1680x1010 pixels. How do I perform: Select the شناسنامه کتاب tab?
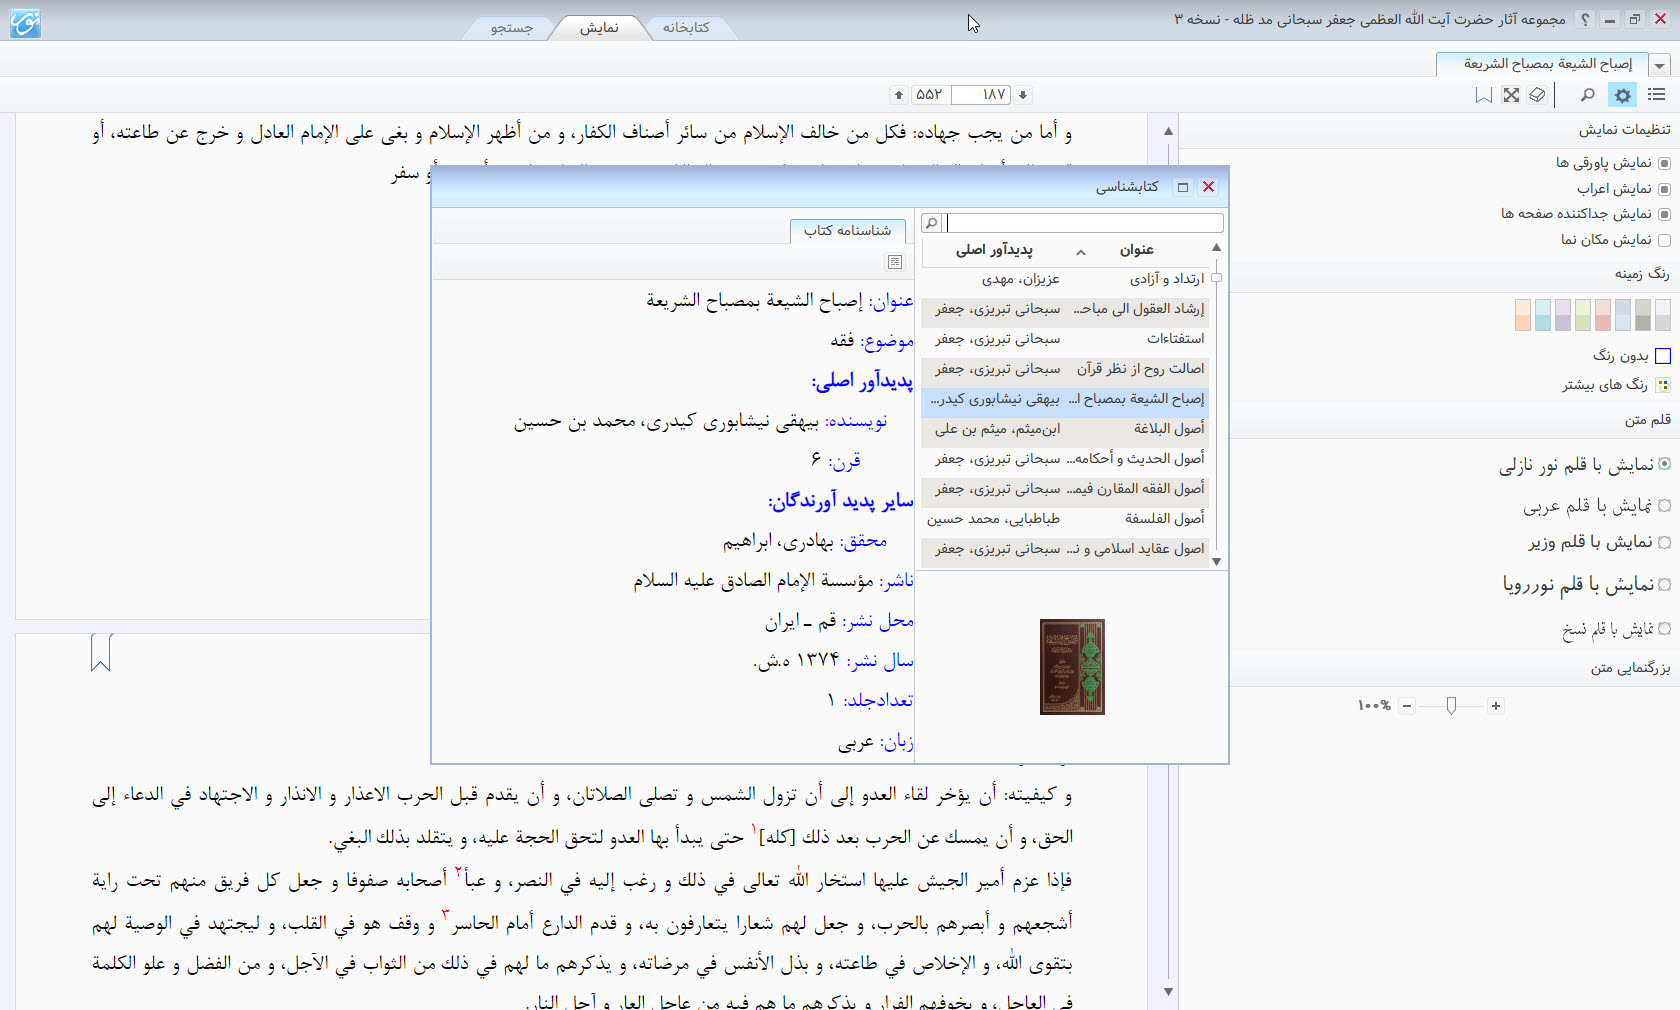pos(847,231)
